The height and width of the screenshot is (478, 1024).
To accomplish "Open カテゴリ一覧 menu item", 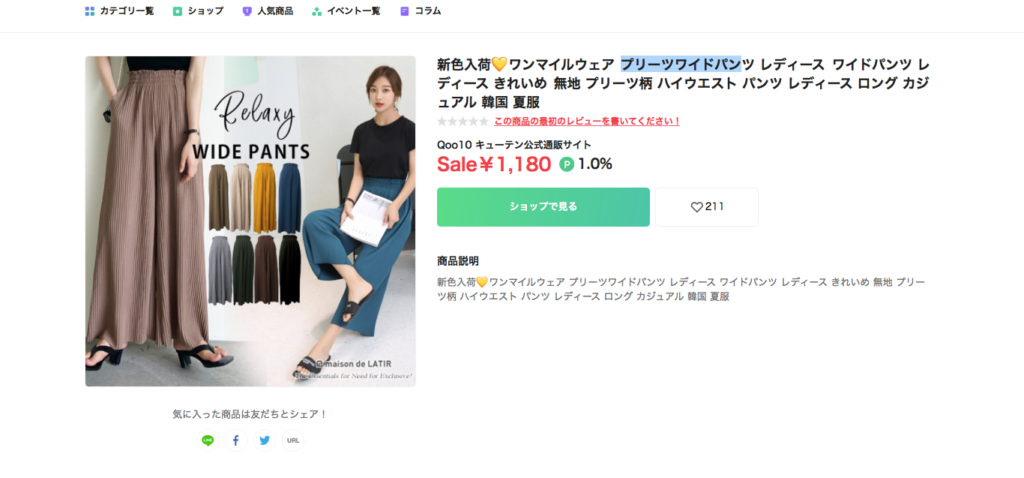I will pyautogui.click(x=127, y=11).
